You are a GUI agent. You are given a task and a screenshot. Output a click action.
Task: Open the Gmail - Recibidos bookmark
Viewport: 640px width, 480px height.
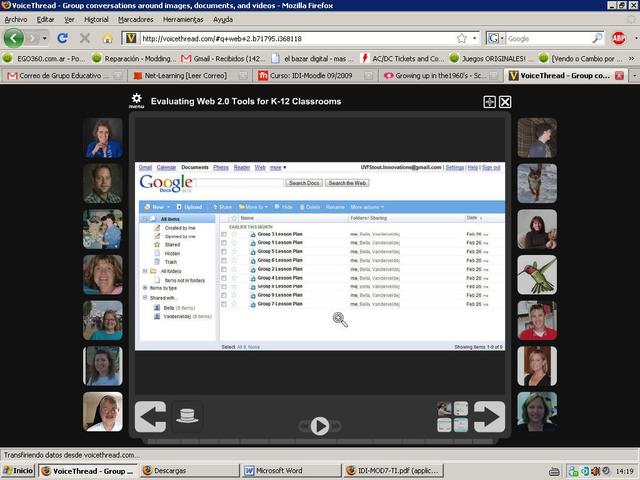223,59
